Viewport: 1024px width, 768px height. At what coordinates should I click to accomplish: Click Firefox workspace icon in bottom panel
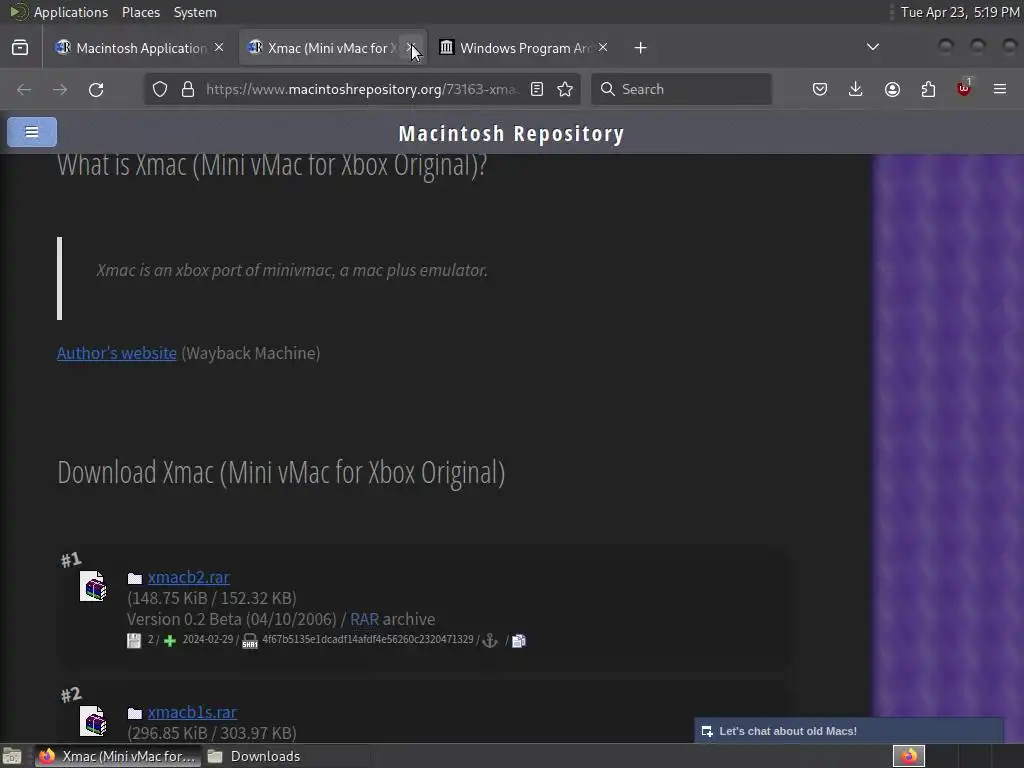(x=909, y=756)
